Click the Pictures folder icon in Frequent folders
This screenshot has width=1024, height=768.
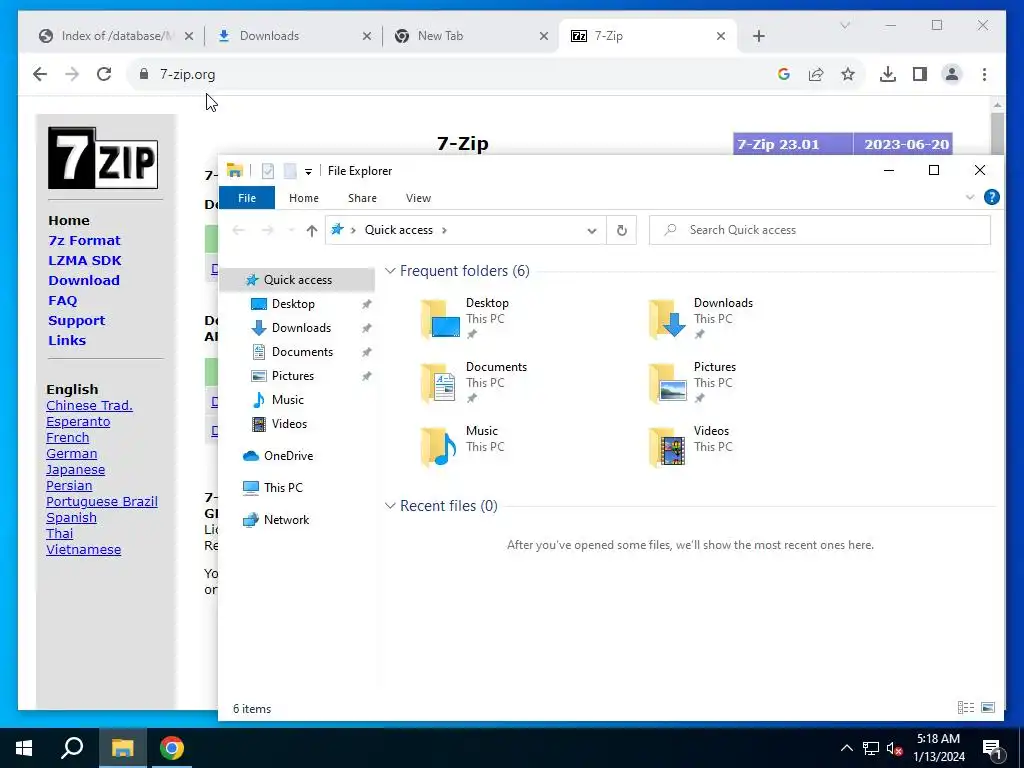point(667,383)
